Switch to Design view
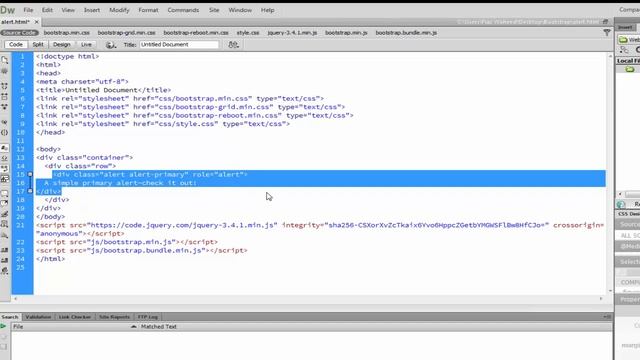Image resolution: width=640 pixels, height=360 pixels. pos(62,44)
